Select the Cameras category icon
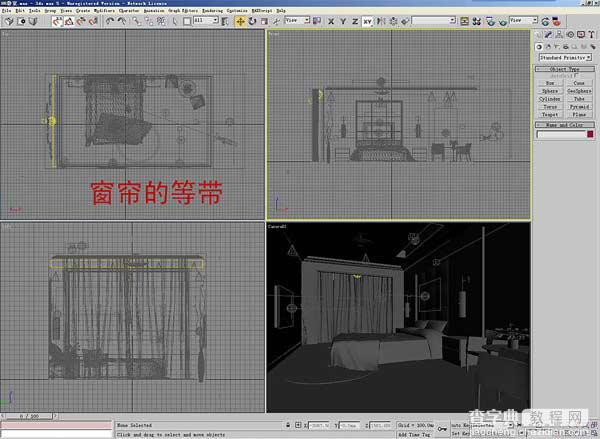600x439 pixels. [566, 47]
